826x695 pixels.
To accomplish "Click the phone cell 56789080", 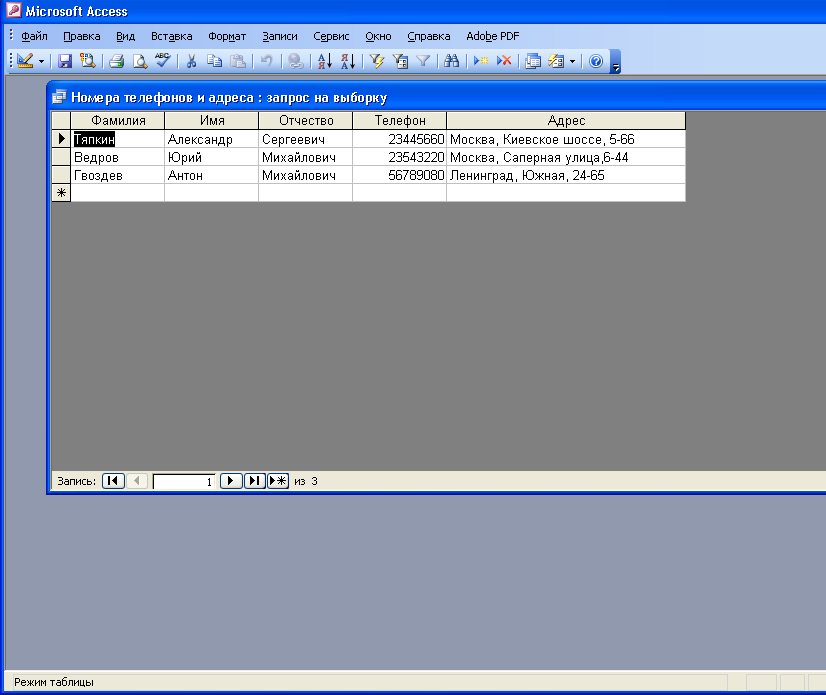I will [x=400, y=175].
